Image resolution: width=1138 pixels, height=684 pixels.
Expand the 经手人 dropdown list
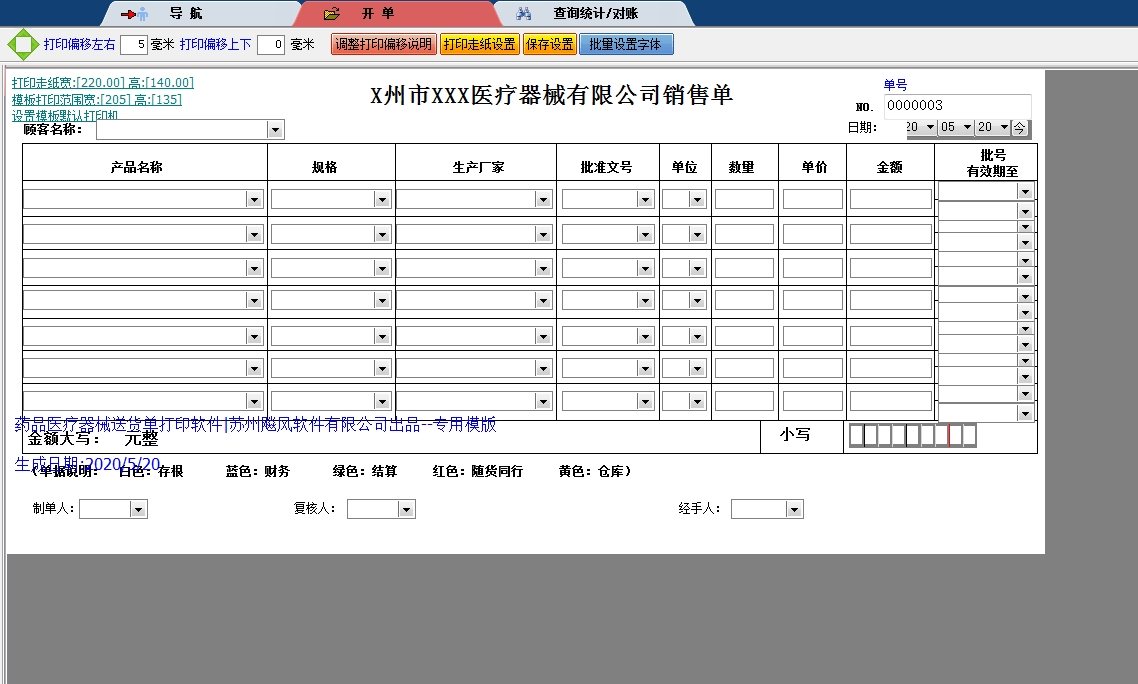(x=794, y=510)
